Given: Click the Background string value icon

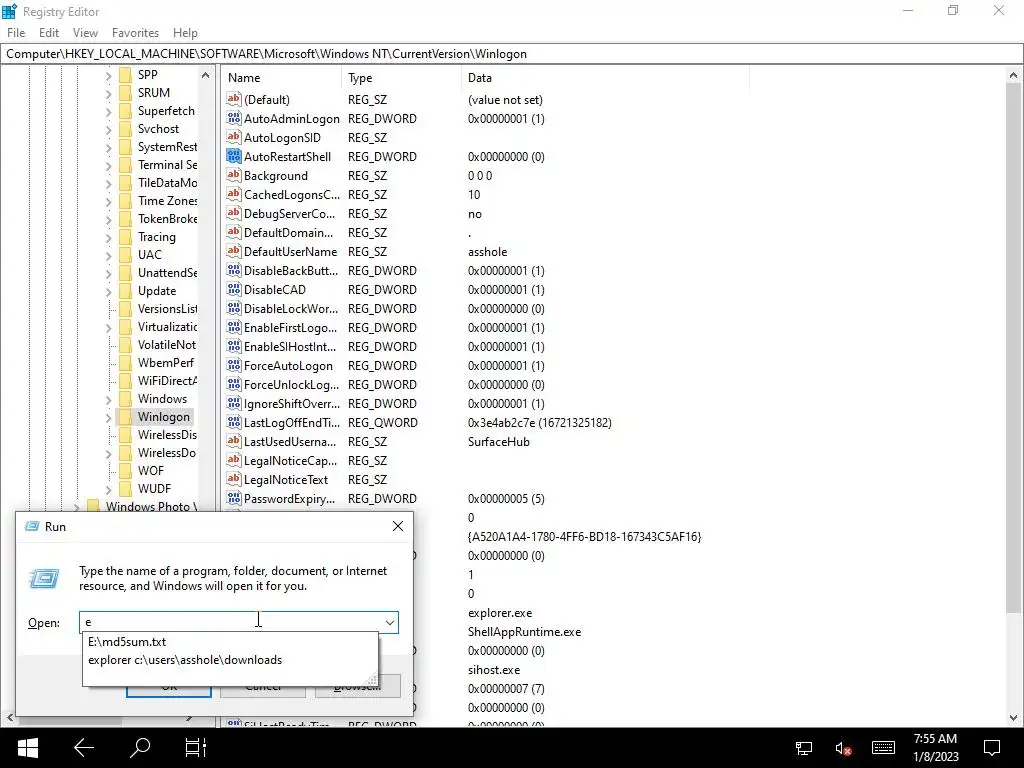Looking at the screenshot, I should coord(234,175).
